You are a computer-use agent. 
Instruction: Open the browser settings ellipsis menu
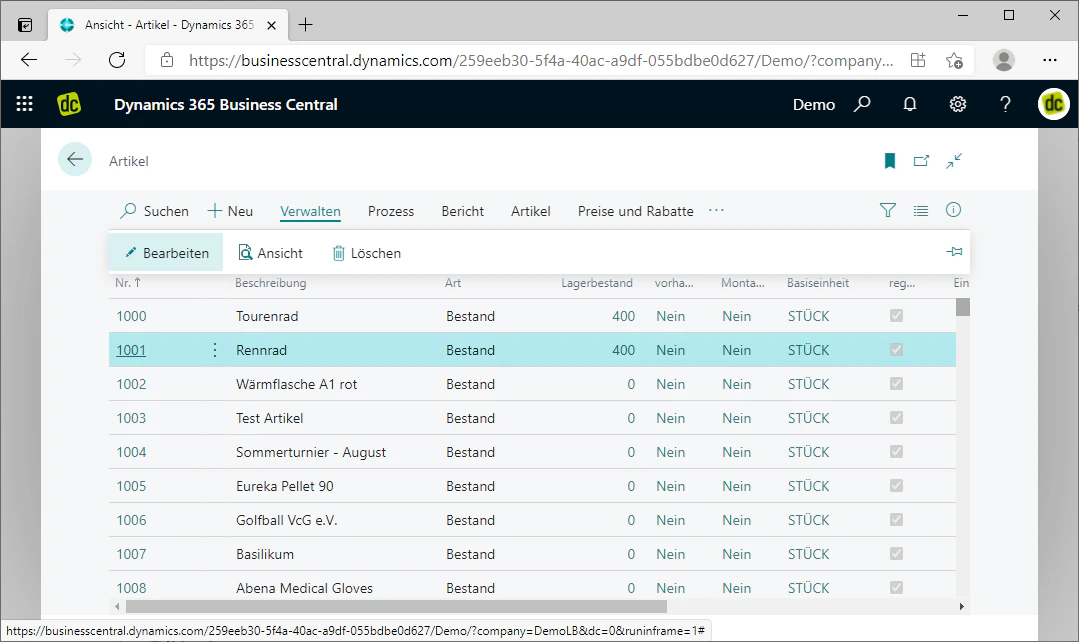click(x=1049, y=60)
